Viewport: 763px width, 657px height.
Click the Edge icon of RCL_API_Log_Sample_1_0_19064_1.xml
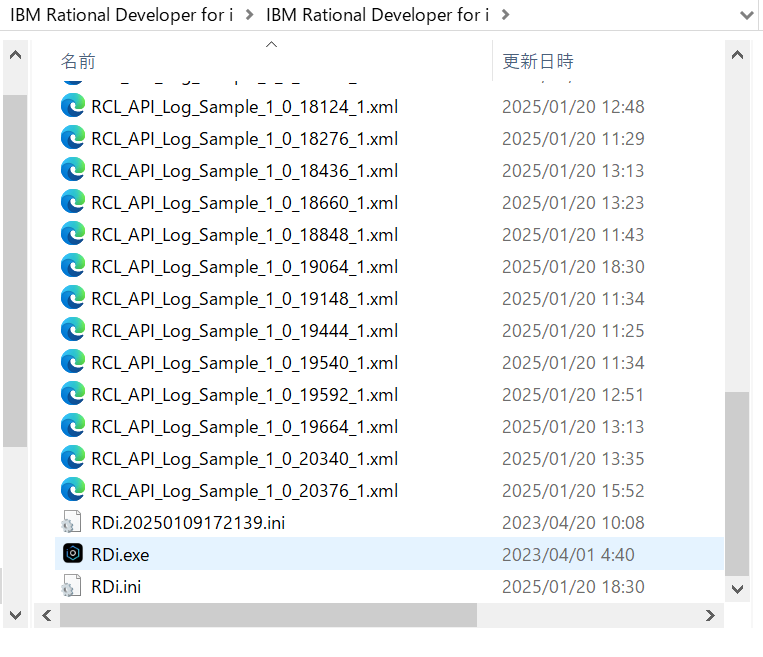coord(73,266)
